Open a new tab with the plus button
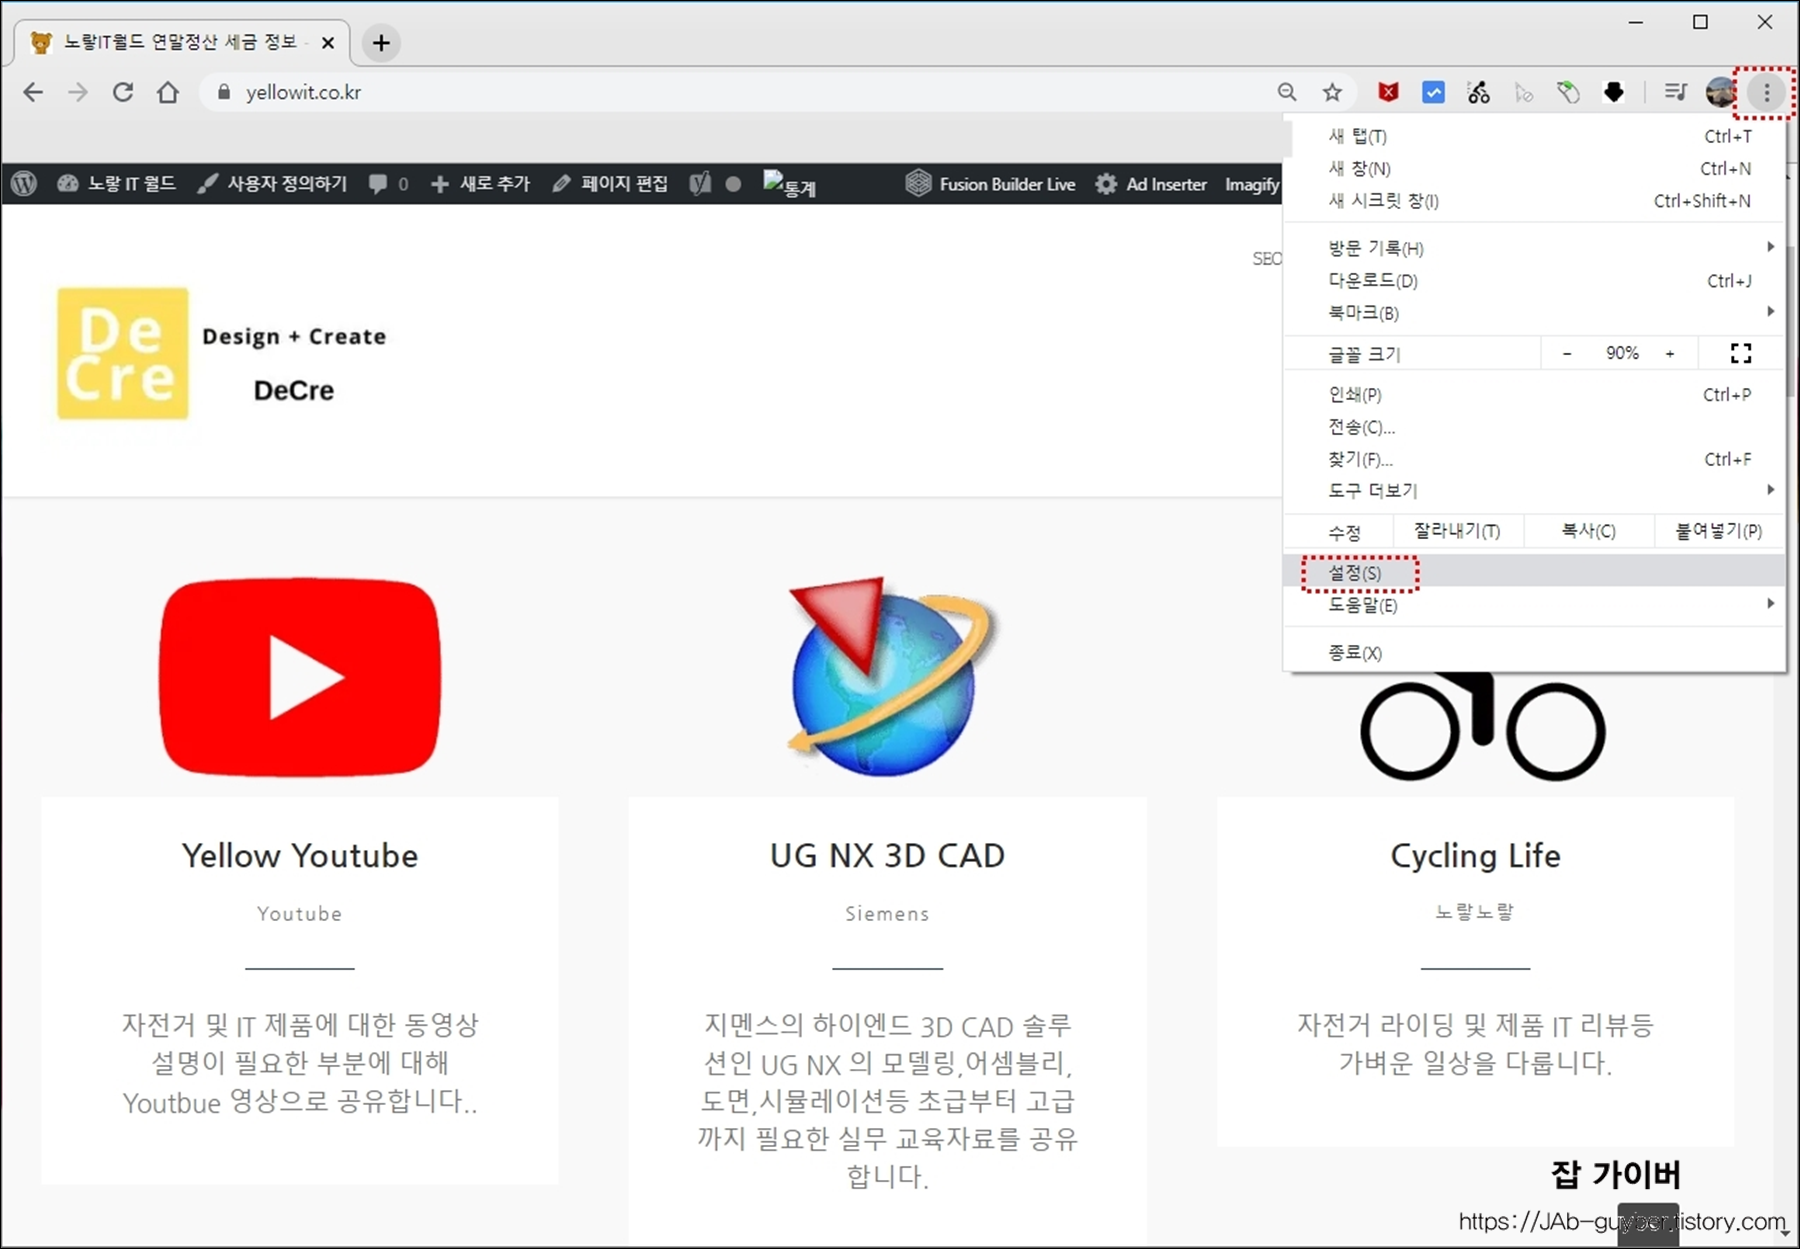This screenshot has width=1800, height=1249. tap(381, 43)
